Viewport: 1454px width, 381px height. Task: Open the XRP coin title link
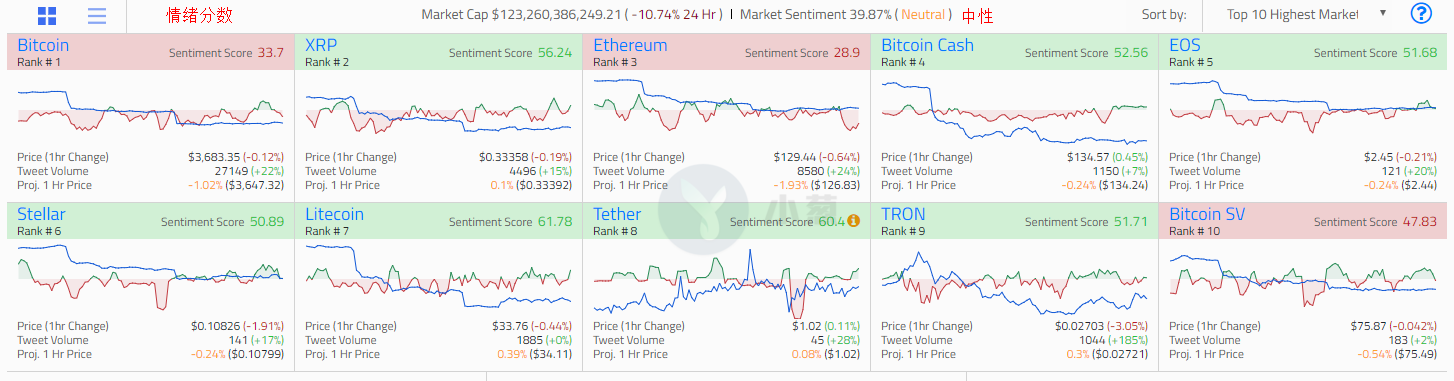(321, 45)
